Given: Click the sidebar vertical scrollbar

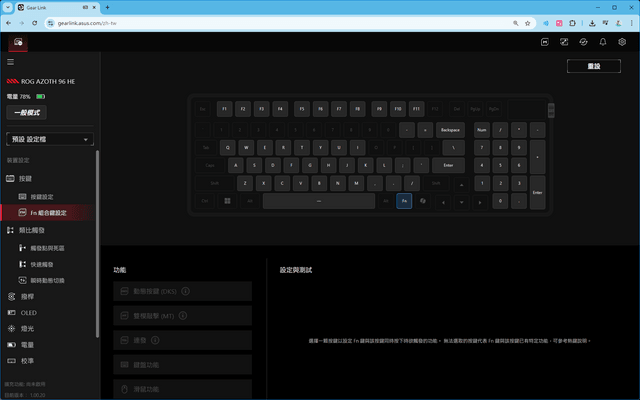Looking at the screenshot, I should (x=97, y=244).
